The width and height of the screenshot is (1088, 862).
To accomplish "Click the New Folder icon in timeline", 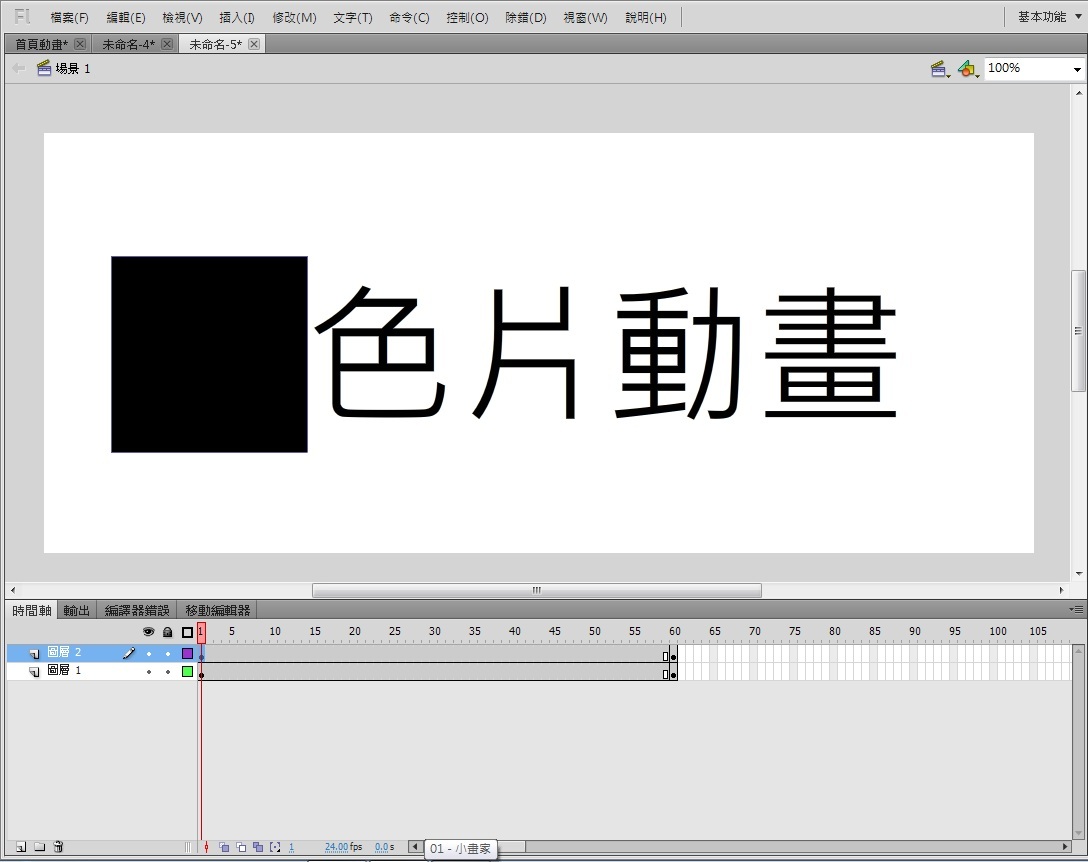I will pos(40,847).
